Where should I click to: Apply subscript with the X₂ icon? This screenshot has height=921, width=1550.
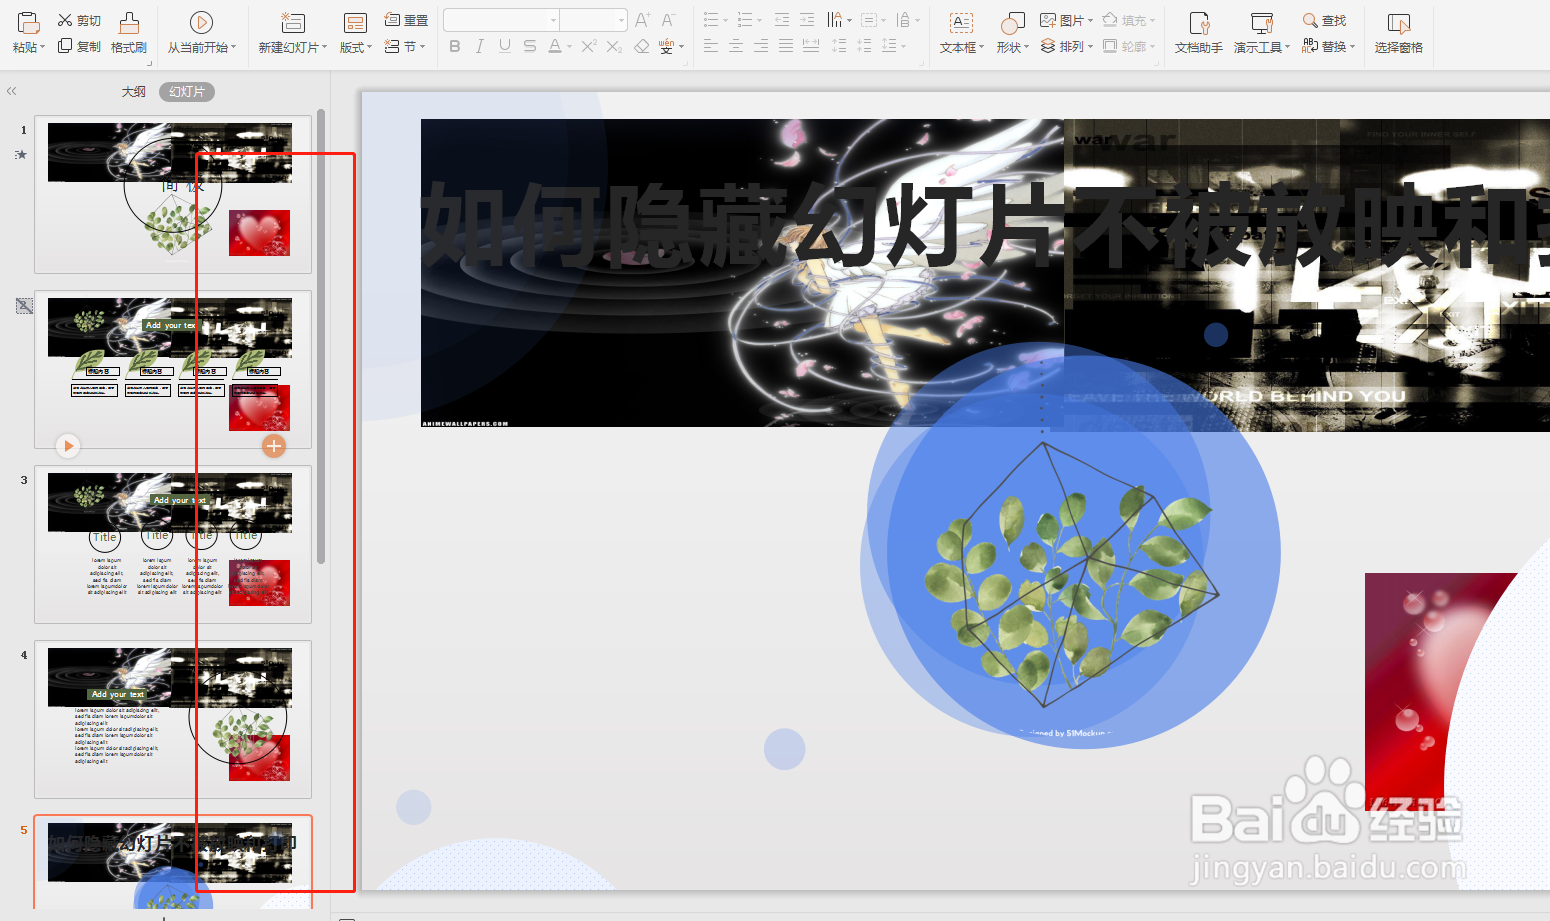click(x=615, y=46)
